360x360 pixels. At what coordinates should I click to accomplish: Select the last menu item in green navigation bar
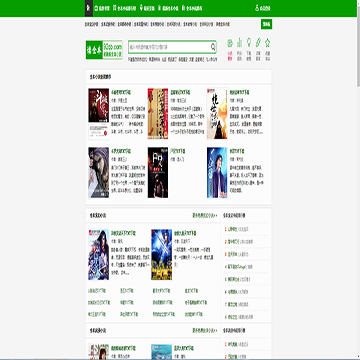pos(192,8)
